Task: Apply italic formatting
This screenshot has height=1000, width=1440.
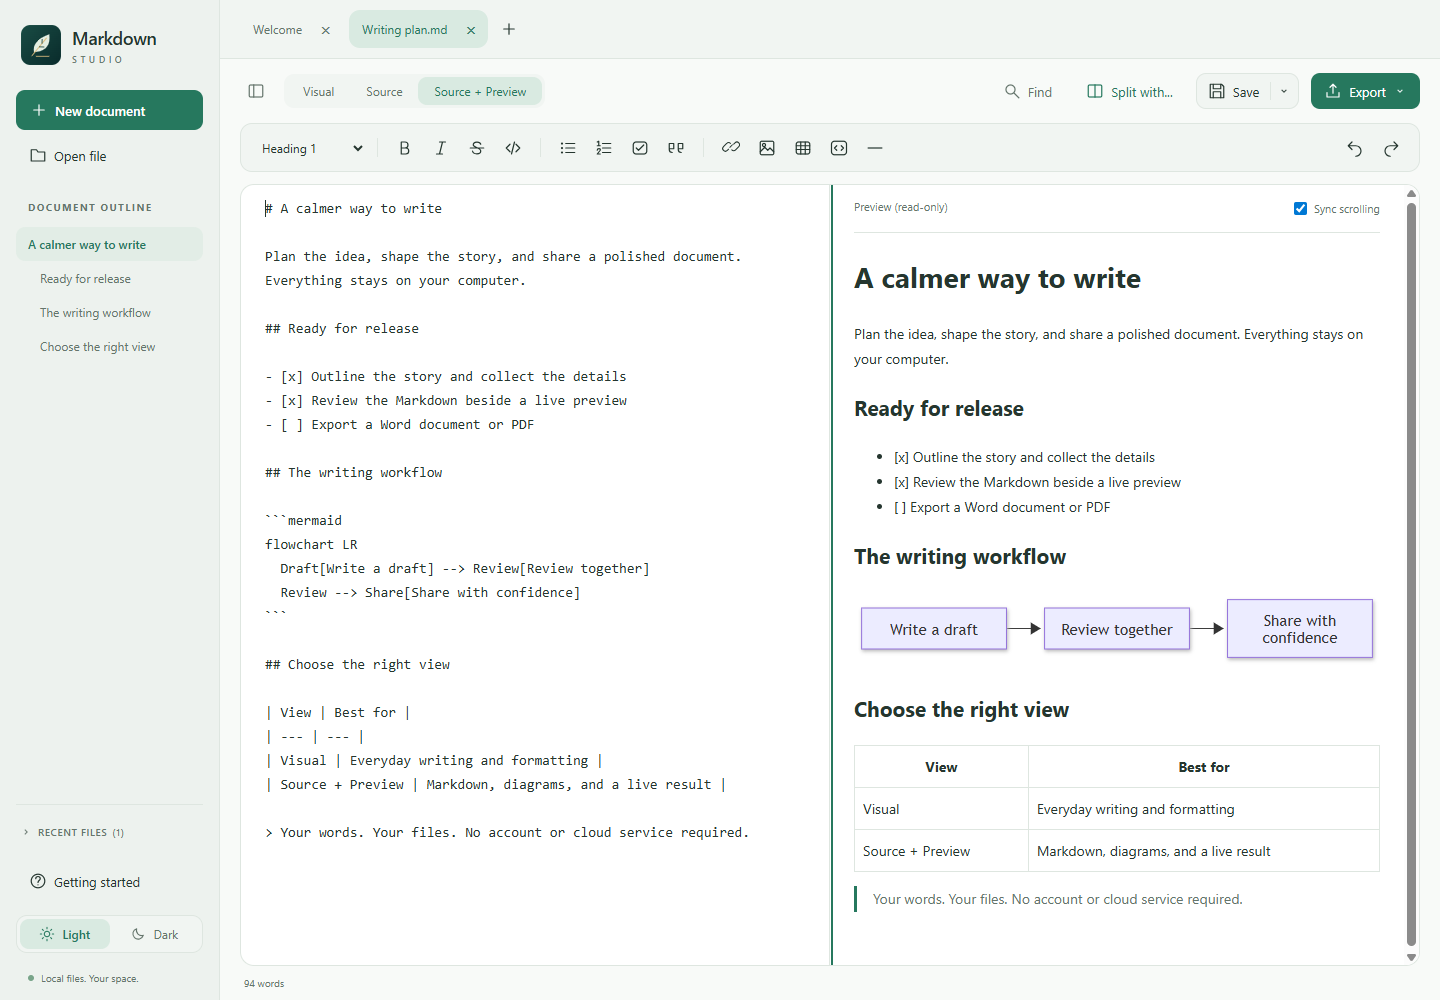Action: coord(440,148)
